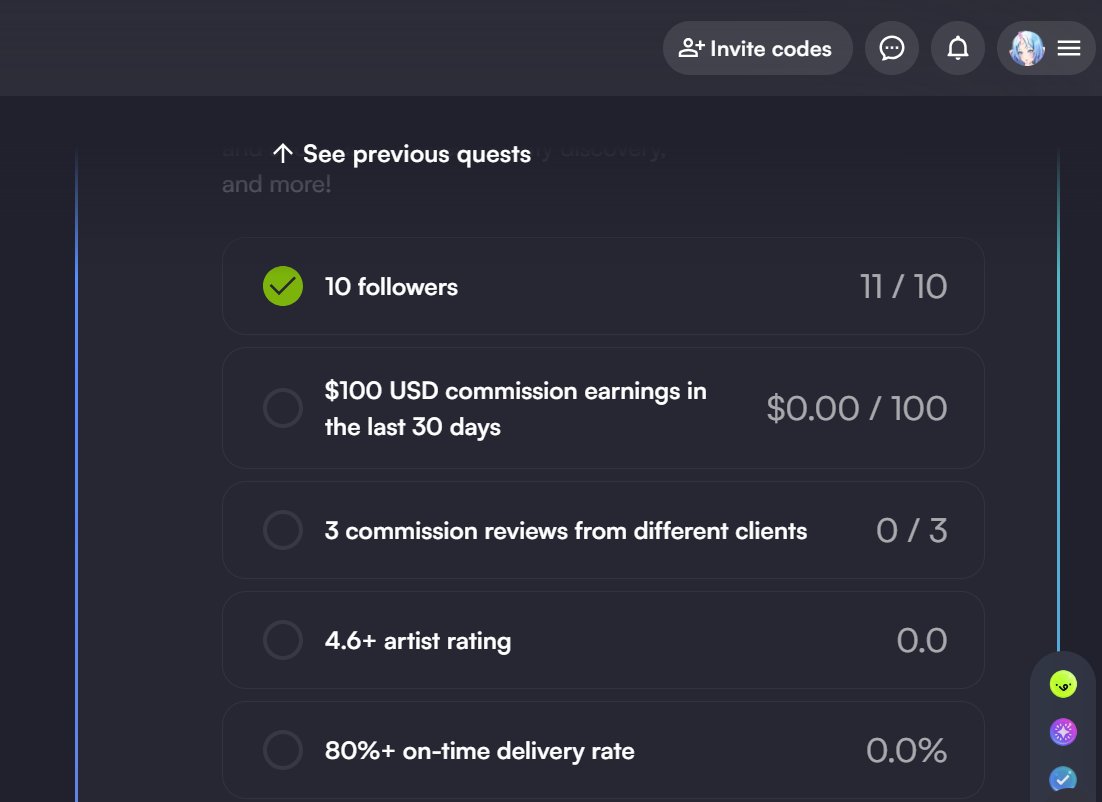This screenshot has height=802, width=1102.
Task: Click the blue checkmark floating icon
Action: (x=1063, y=779)
